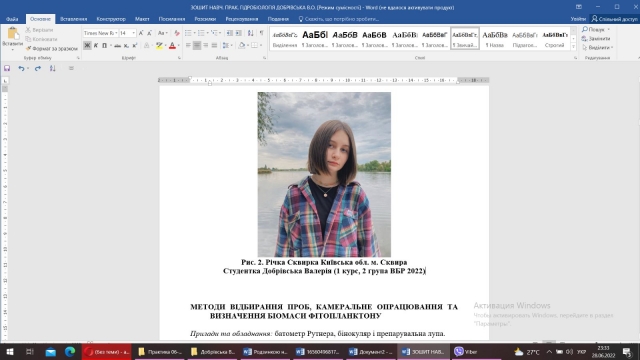Open the change case Aa dropdown
Viewport: 640px width, 360px height.
coord(162,33)
